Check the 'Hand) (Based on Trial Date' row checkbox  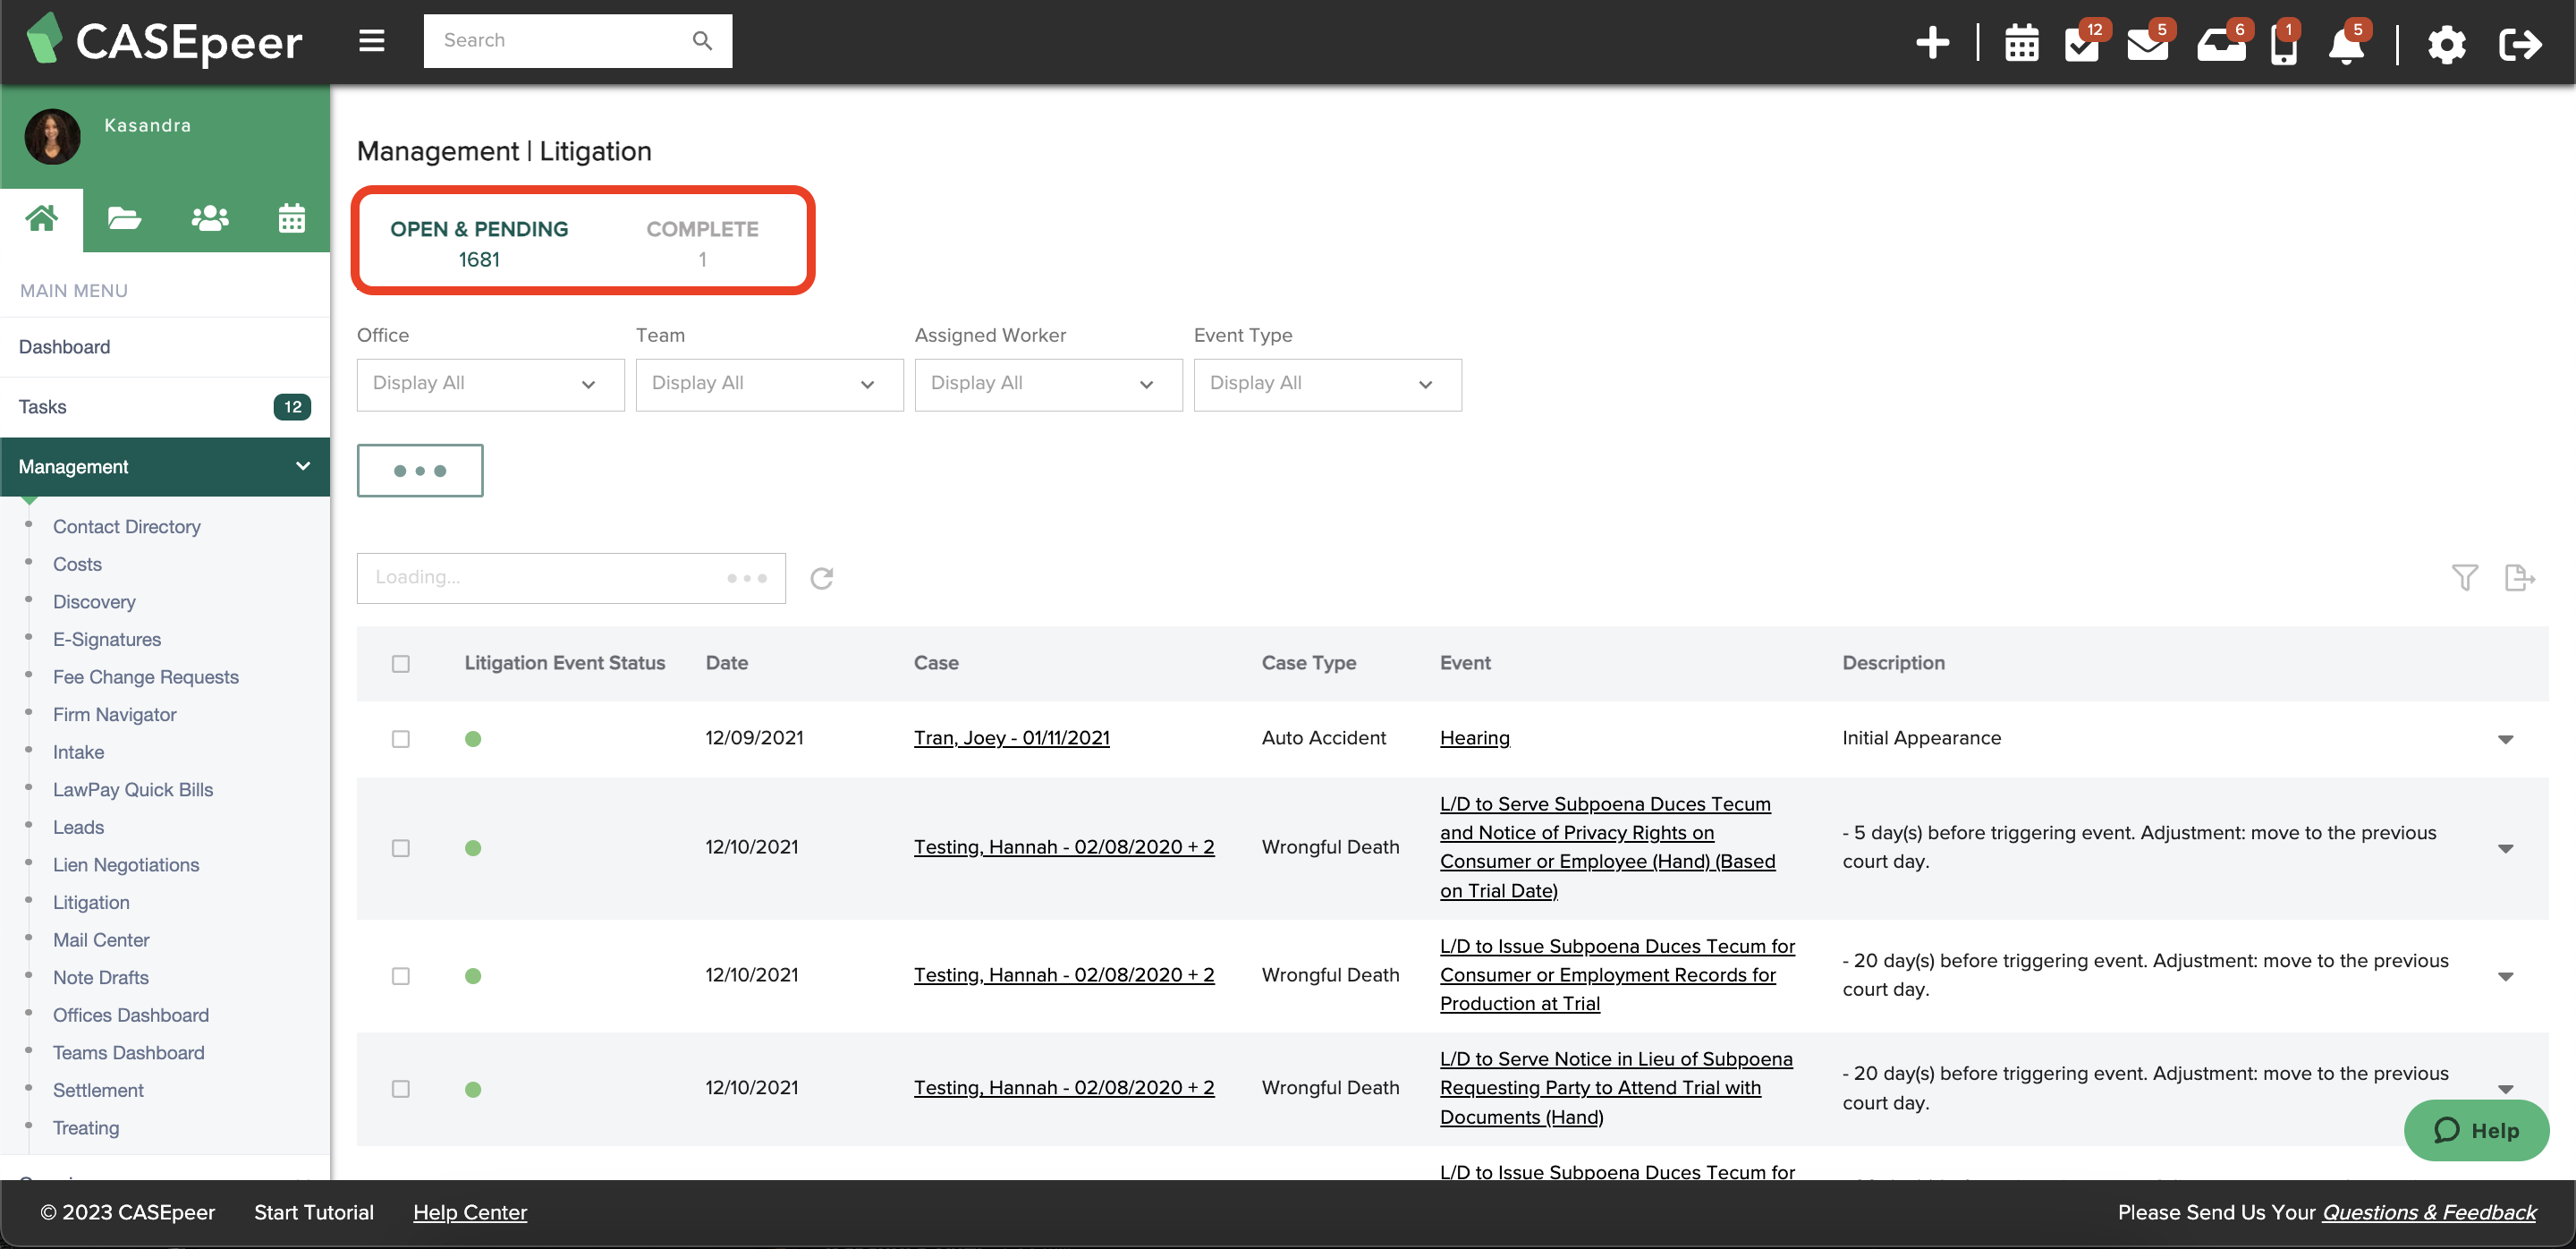(401, 848)
